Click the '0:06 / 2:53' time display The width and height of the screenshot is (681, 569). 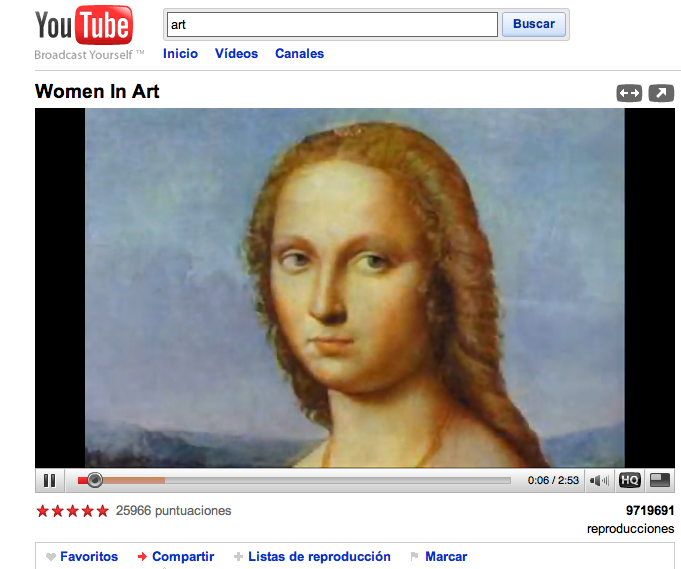click(x=553, y=480)
